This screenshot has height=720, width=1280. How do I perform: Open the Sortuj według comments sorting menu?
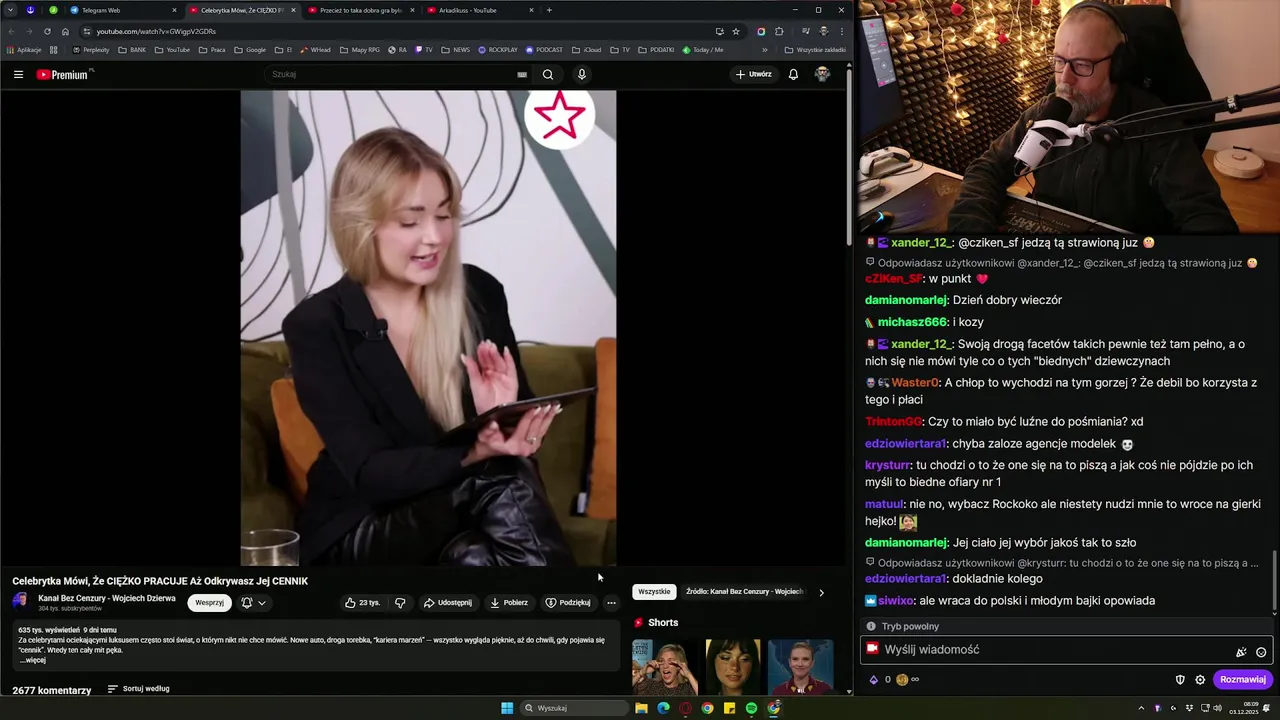138,689
